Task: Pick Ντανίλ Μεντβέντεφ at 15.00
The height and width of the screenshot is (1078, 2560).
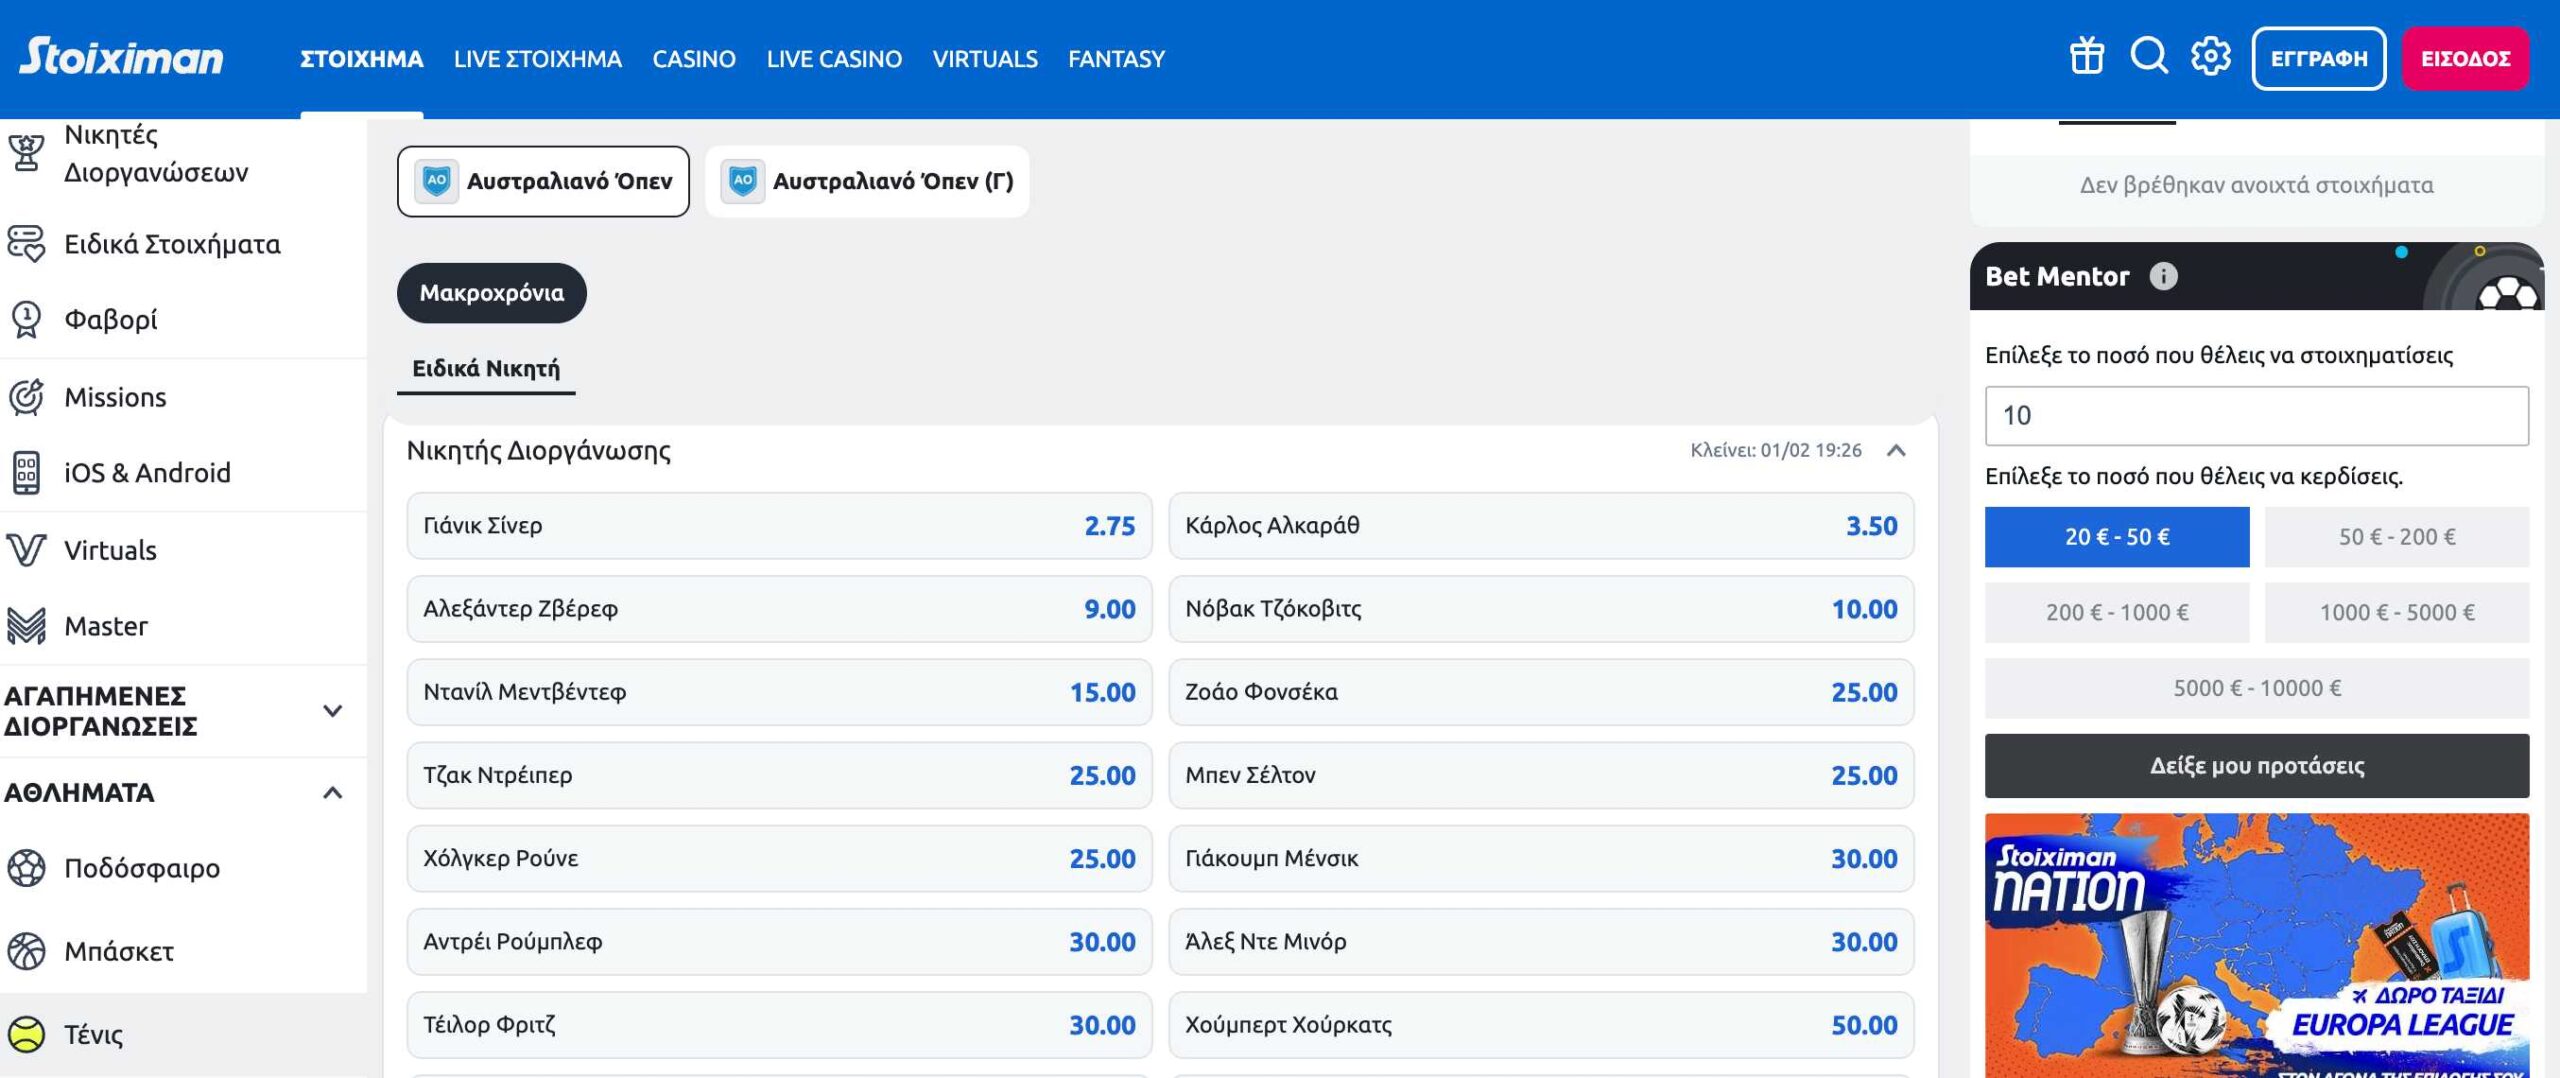Action: point(779,692)
